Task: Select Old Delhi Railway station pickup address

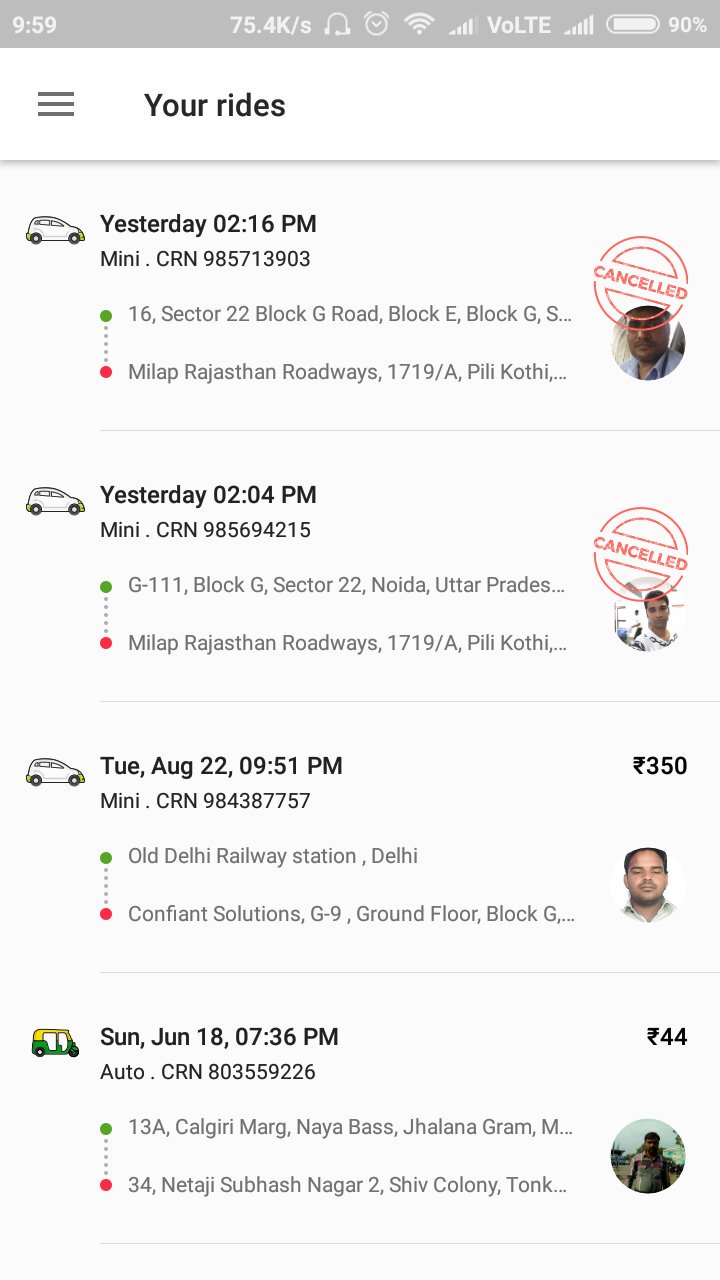Action: tap(273, 856)
